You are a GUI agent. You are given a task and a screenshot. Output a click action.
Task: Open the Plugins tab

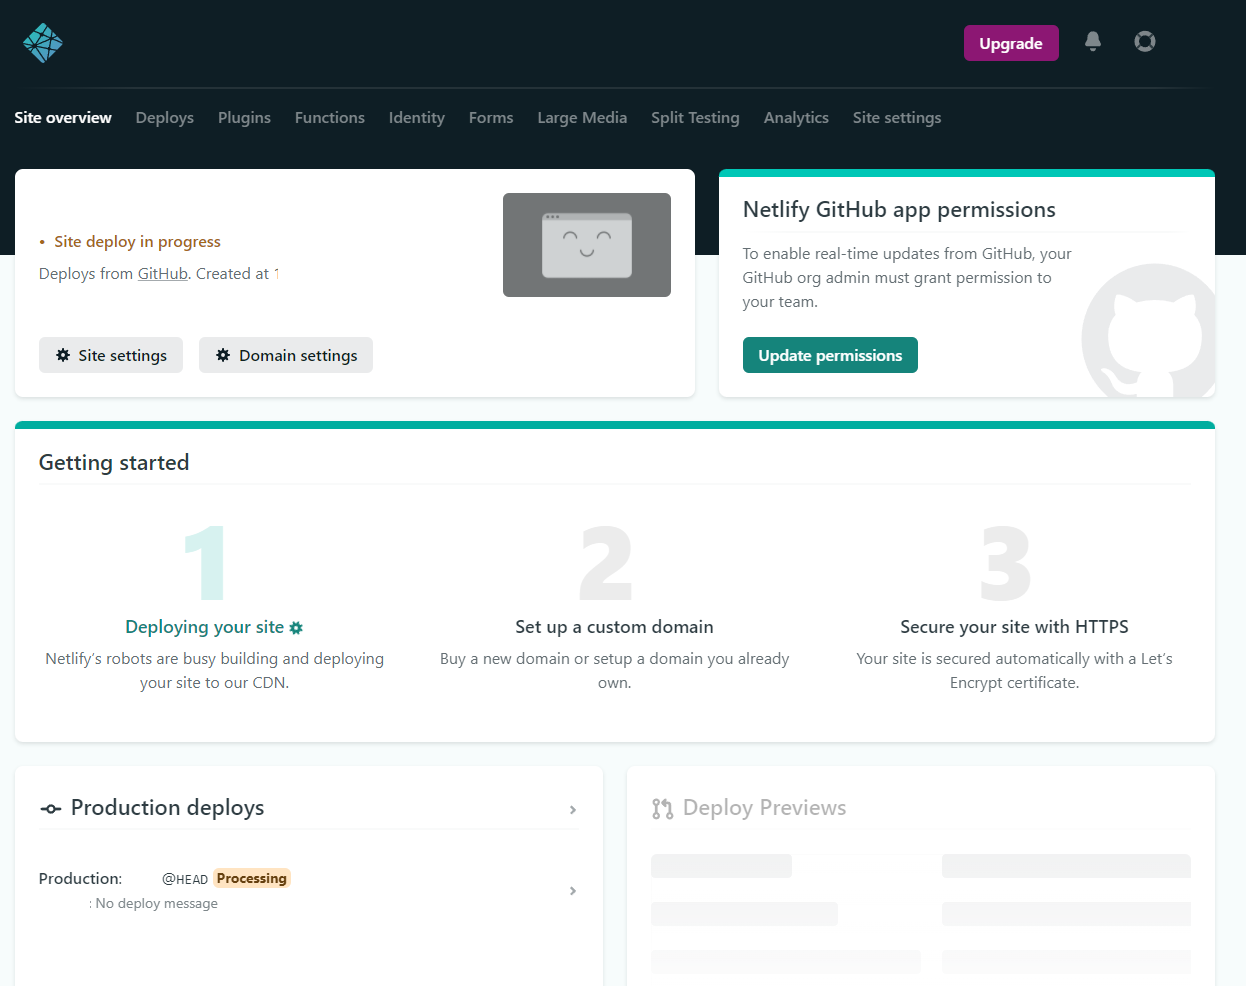coord(244,118)
